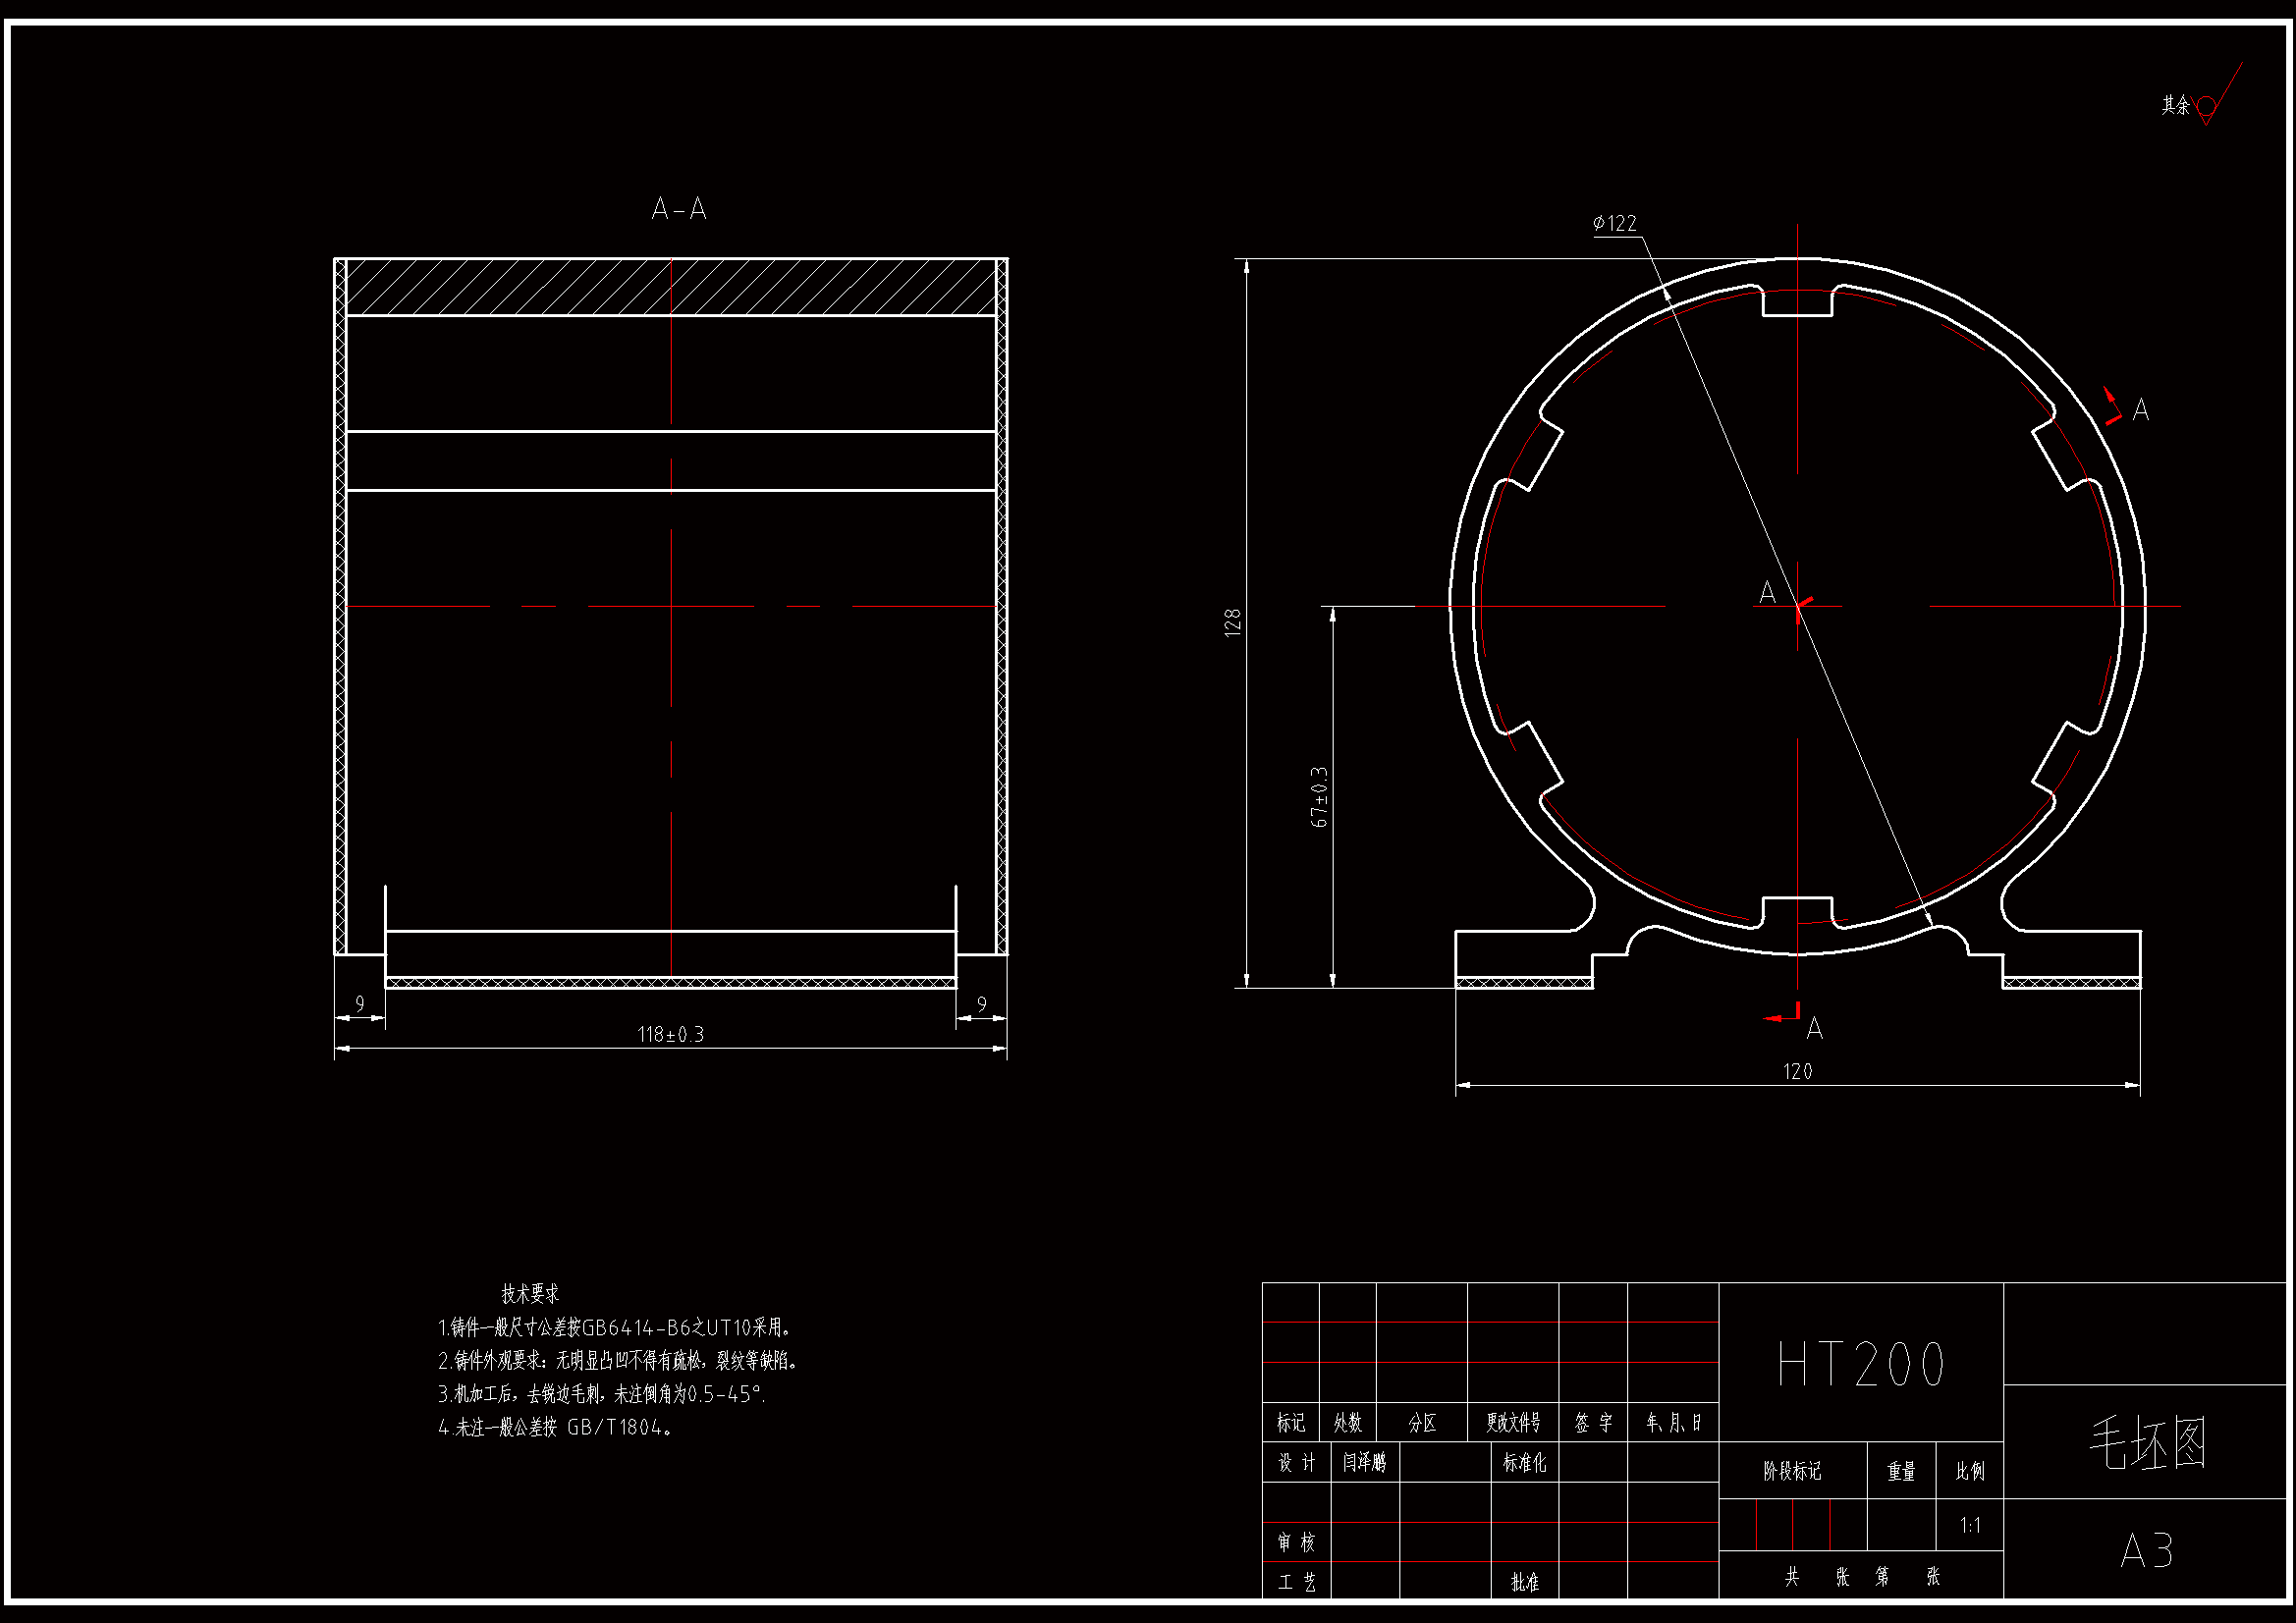This screenshot has width=2296, height=1623.
Task: Click the 标准化 cell in title block
Action: pos(1524,1463)
